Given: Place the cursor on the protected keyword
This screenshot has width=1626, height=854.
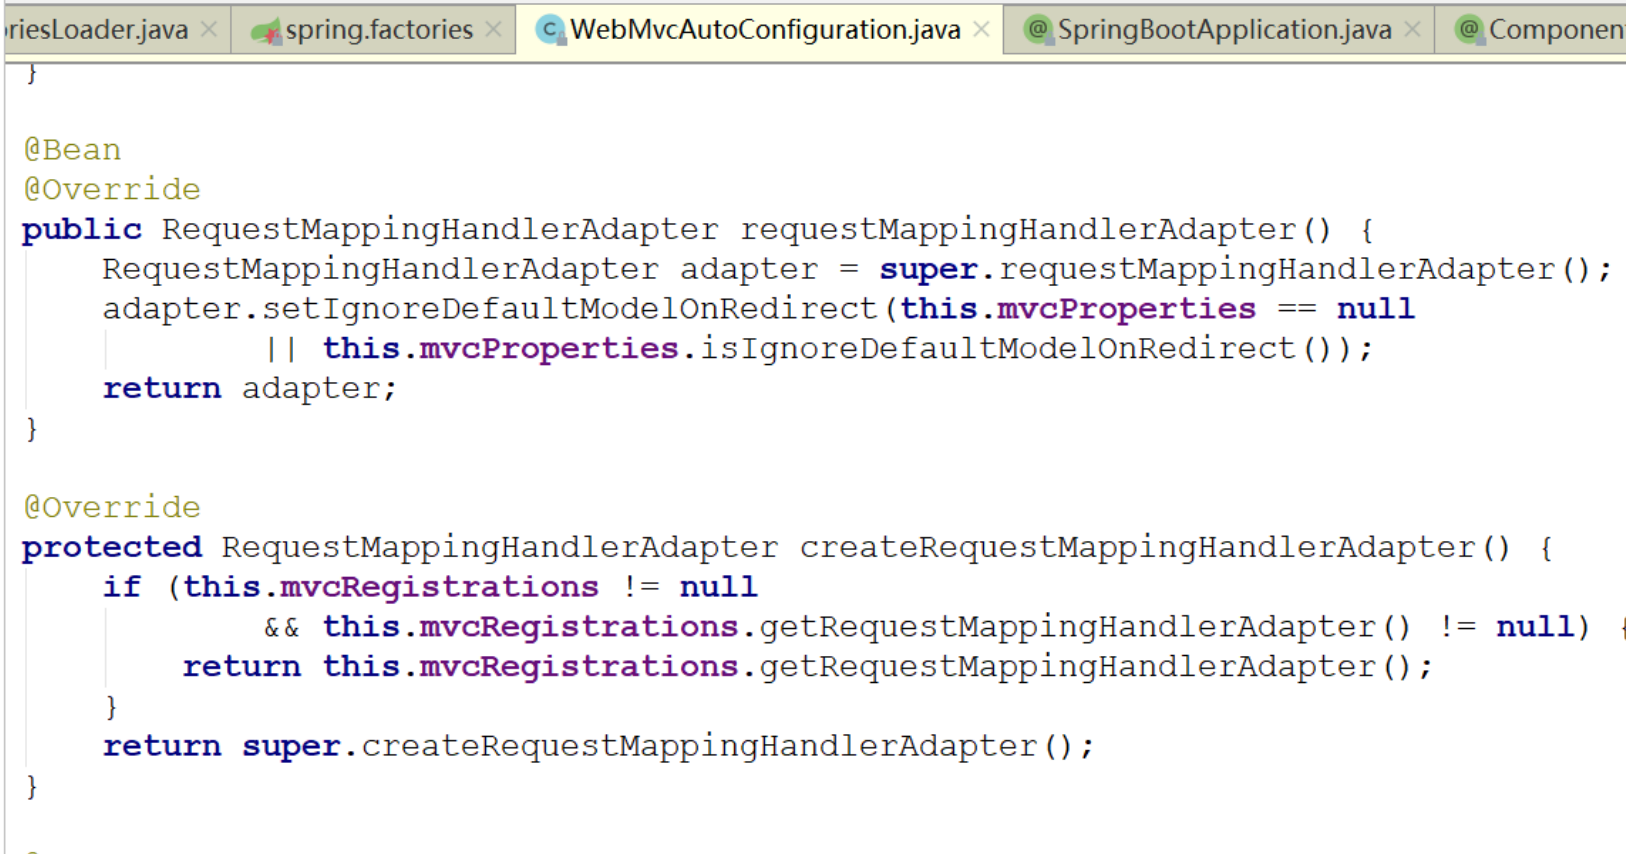Looking at the screenshot, I should pos(112,548).
